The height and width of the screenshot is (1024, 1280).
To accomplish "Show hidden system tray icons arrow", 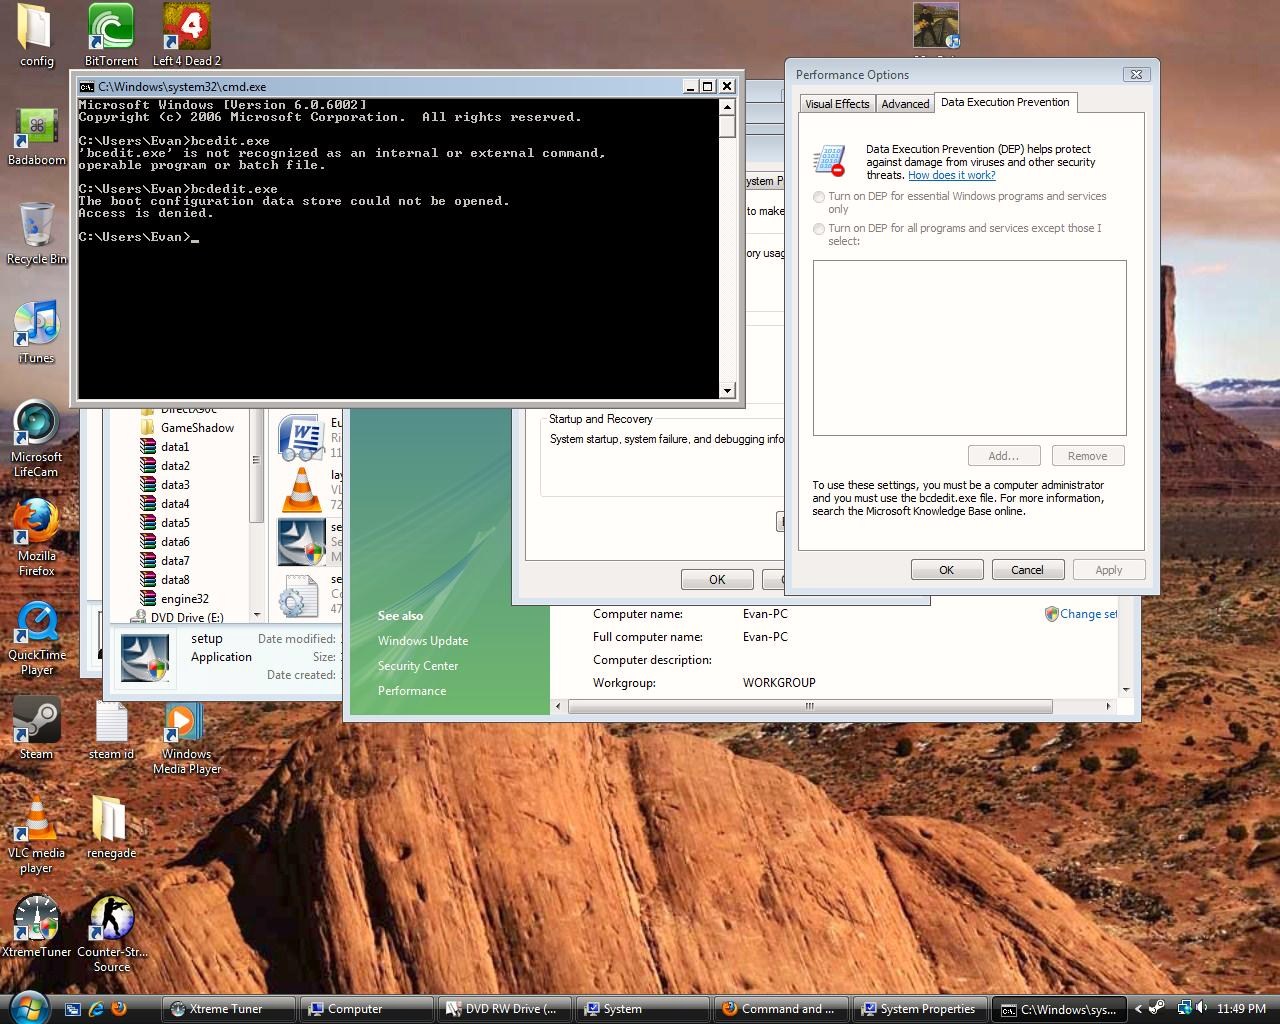I will pyautogui.click(x=1137, y=1009).
